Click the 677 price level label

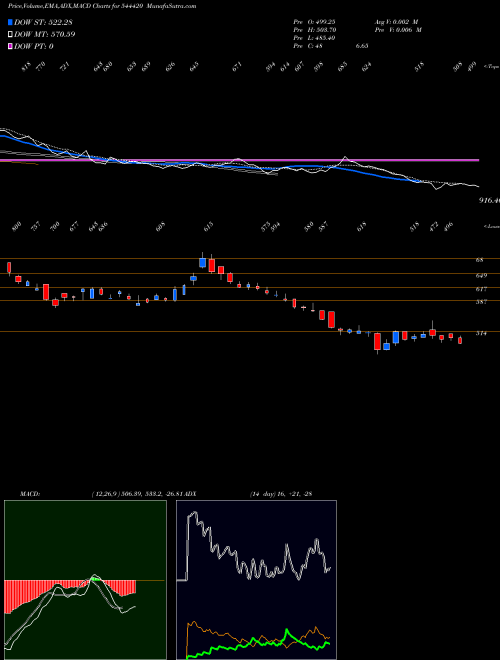point(481,289)
